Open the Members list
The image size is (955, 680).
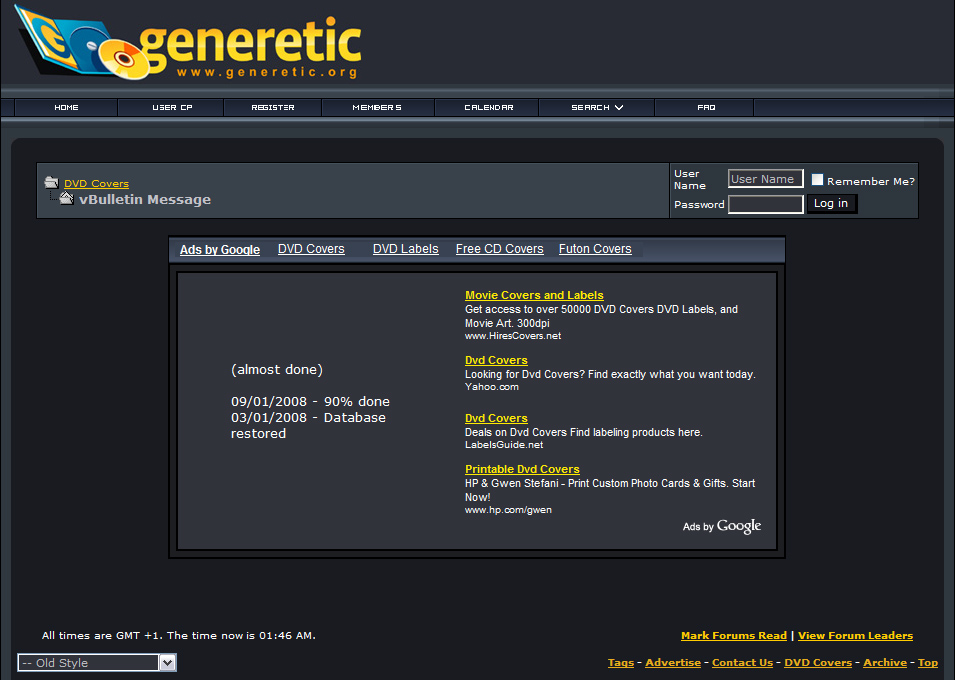tap(377, 107)
